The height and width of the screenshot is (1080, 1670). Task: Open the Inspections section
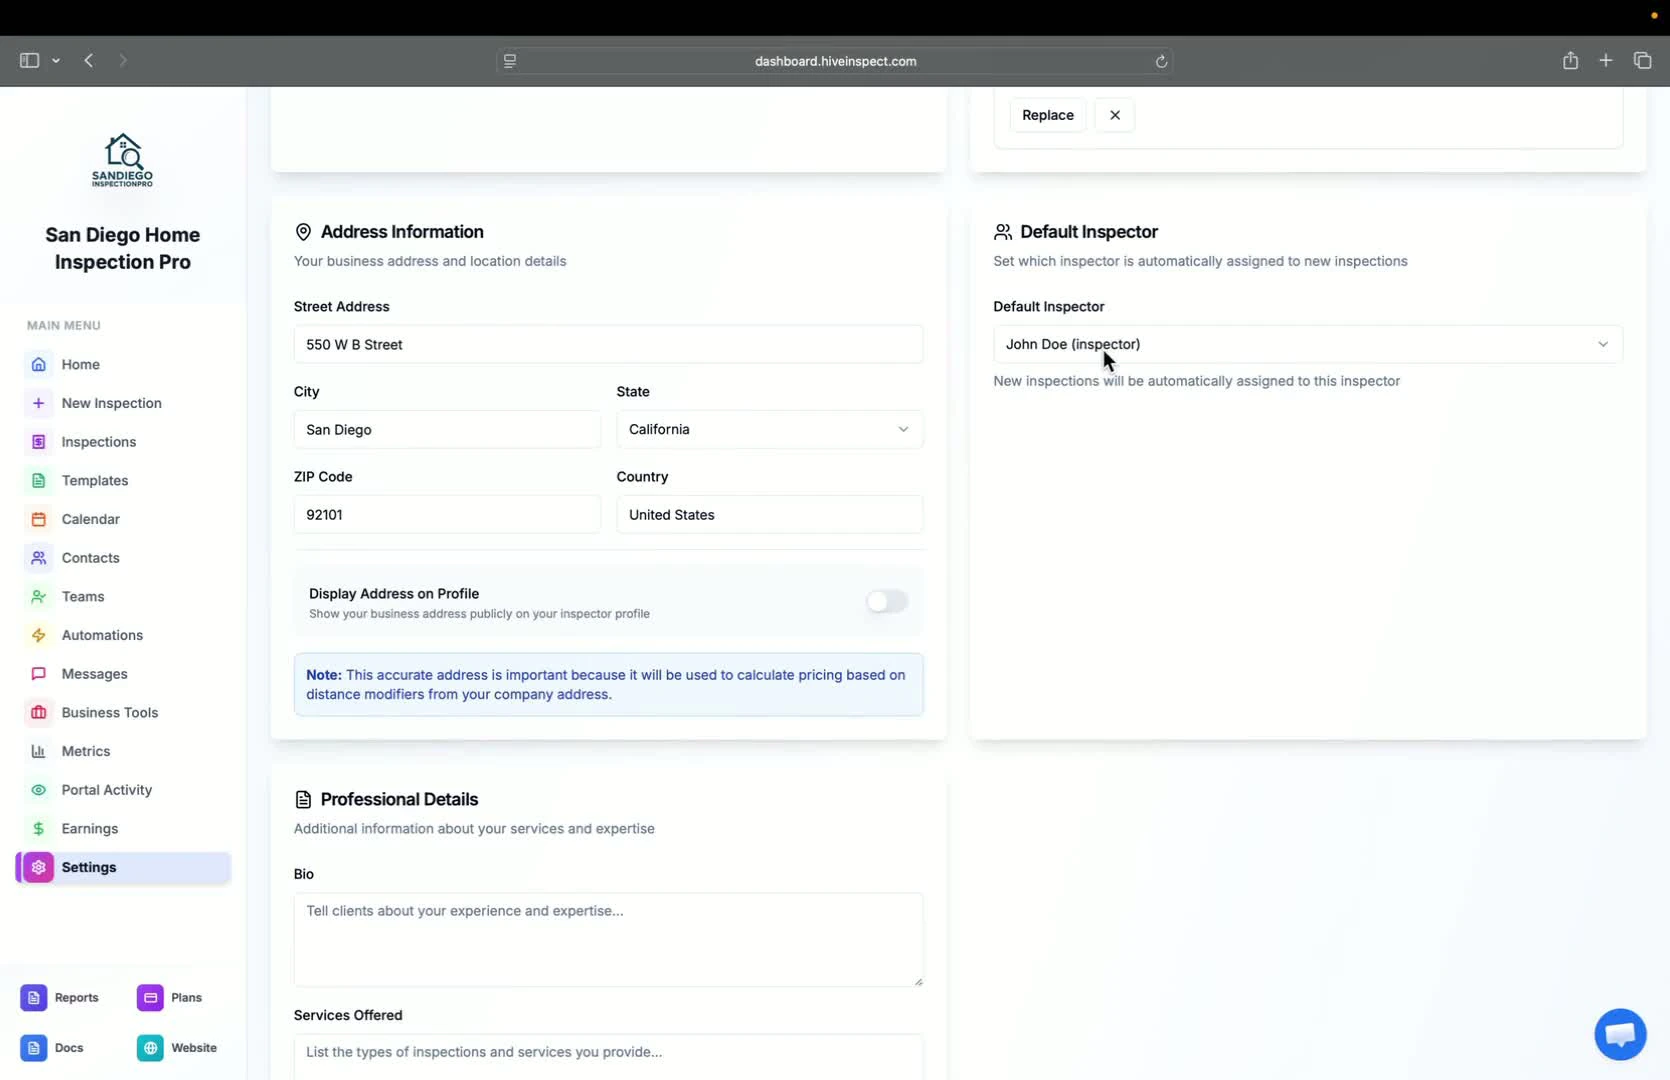coord(97,441)
